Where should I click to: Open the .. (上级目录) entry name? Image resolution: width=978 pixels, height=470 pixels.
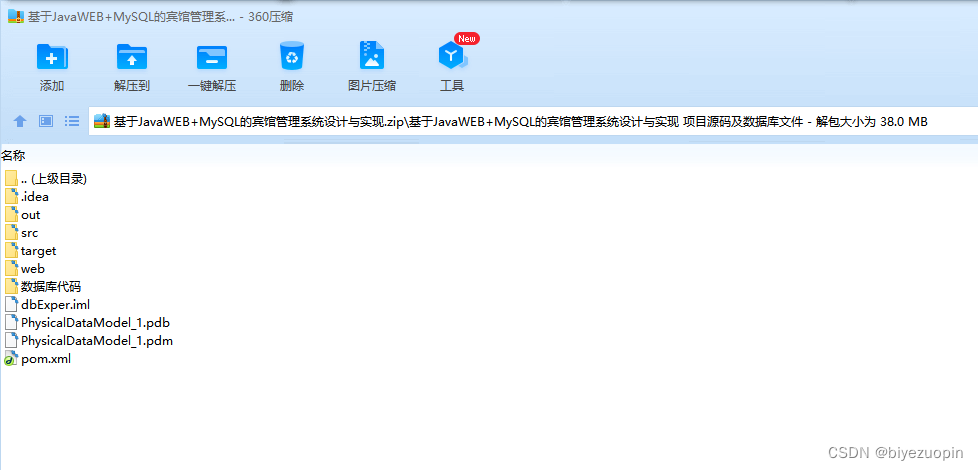(54, 179)
